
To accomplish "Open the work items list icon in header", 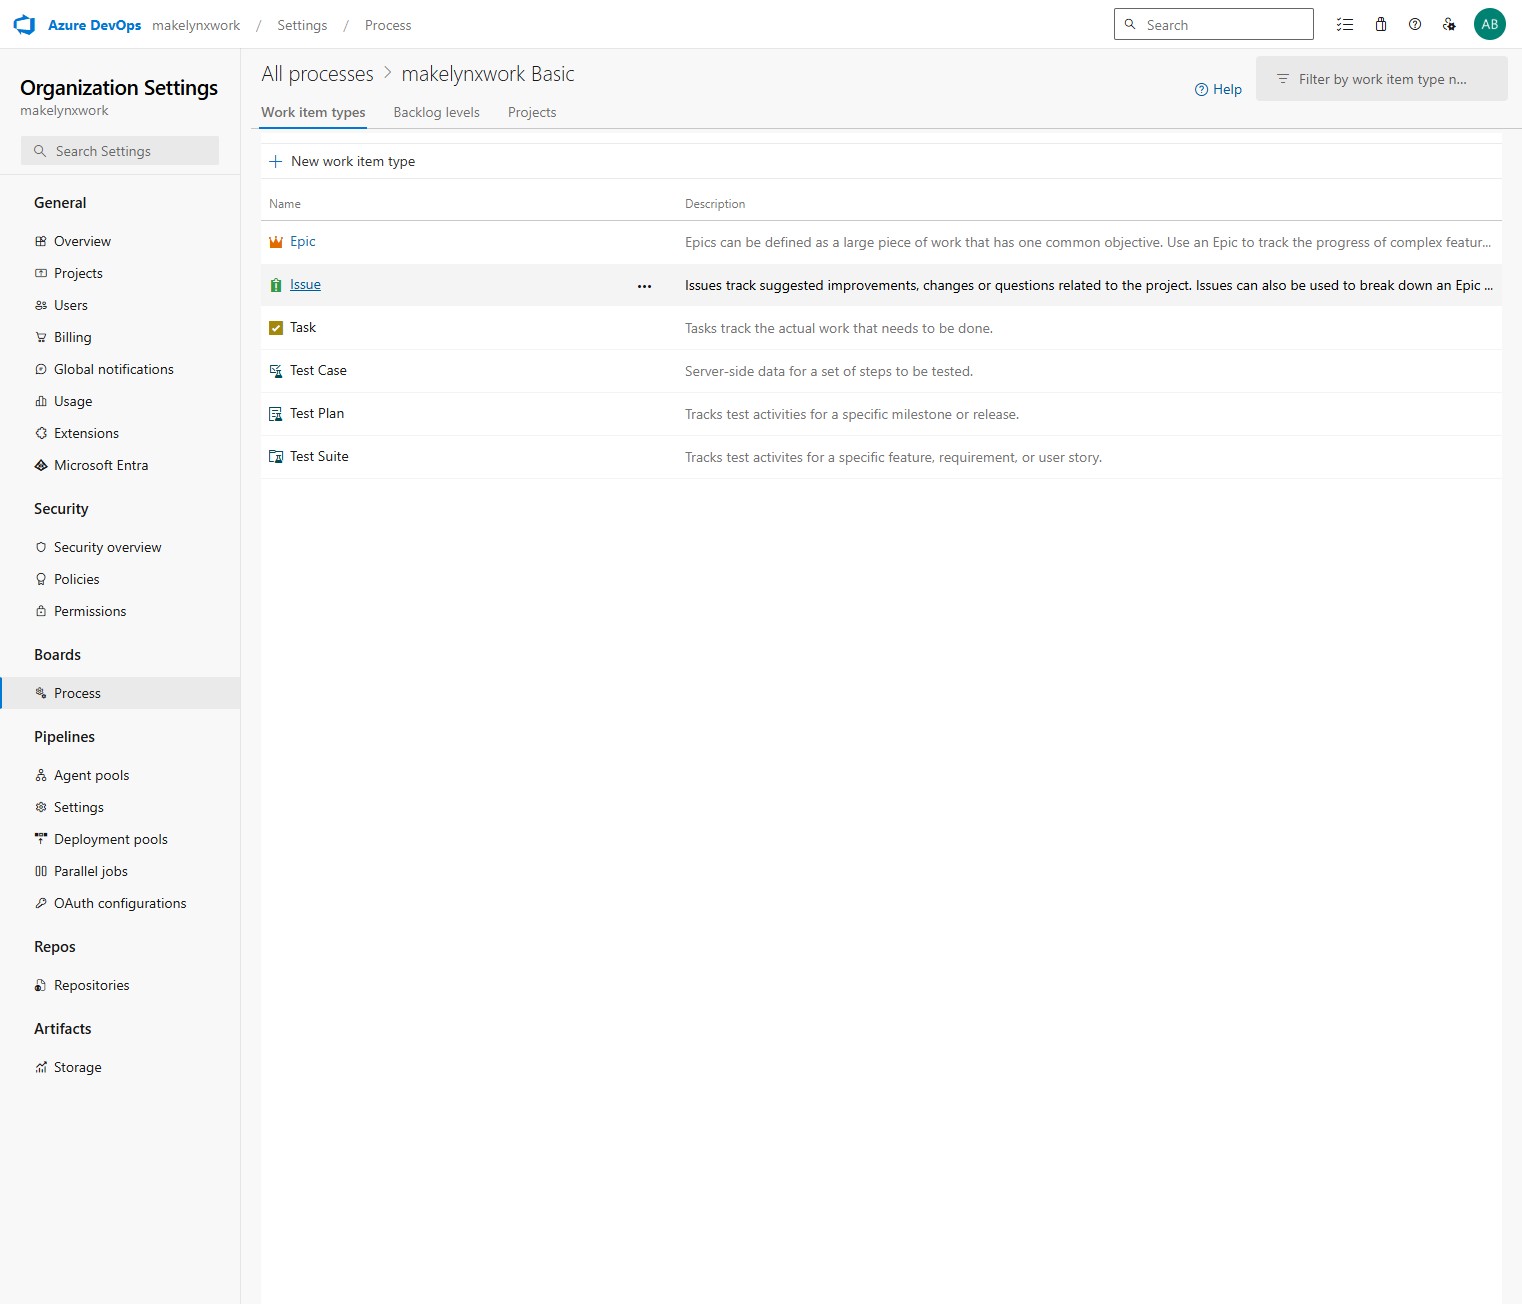I will (x=1345, y=25).
